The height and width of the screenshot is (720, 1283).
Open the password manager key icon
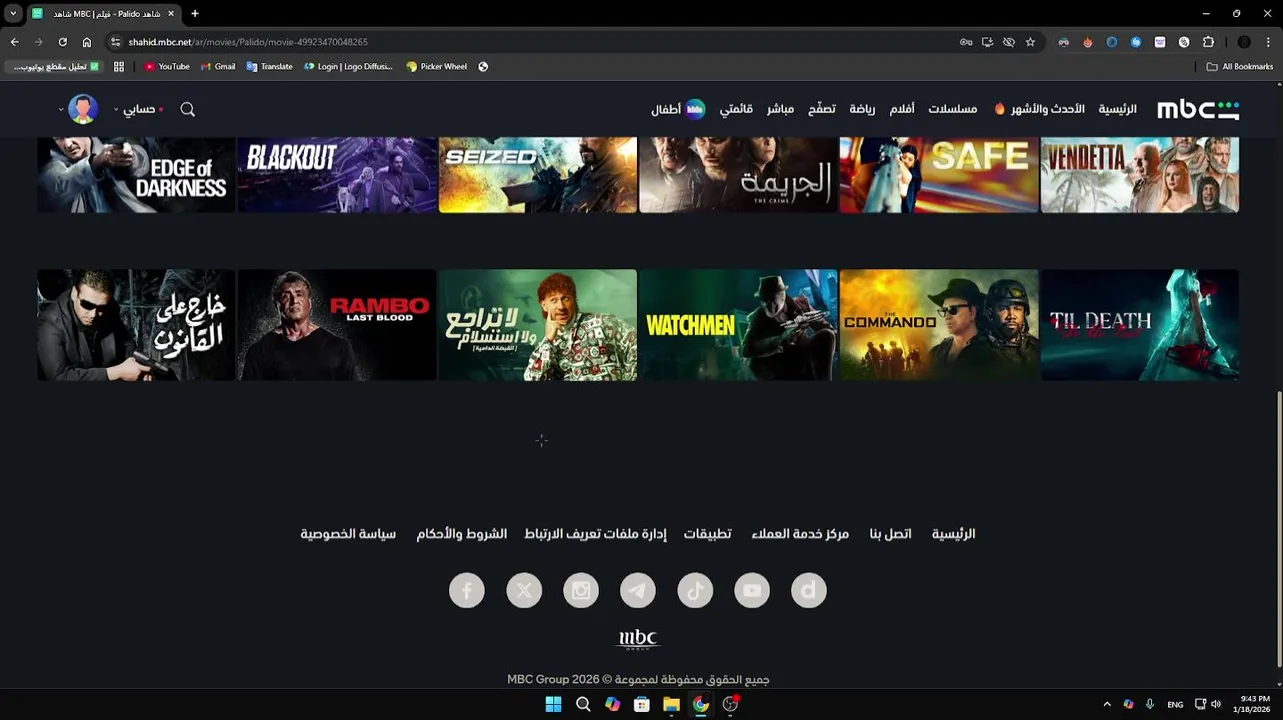pyautogui.click(x=966, y=42)
